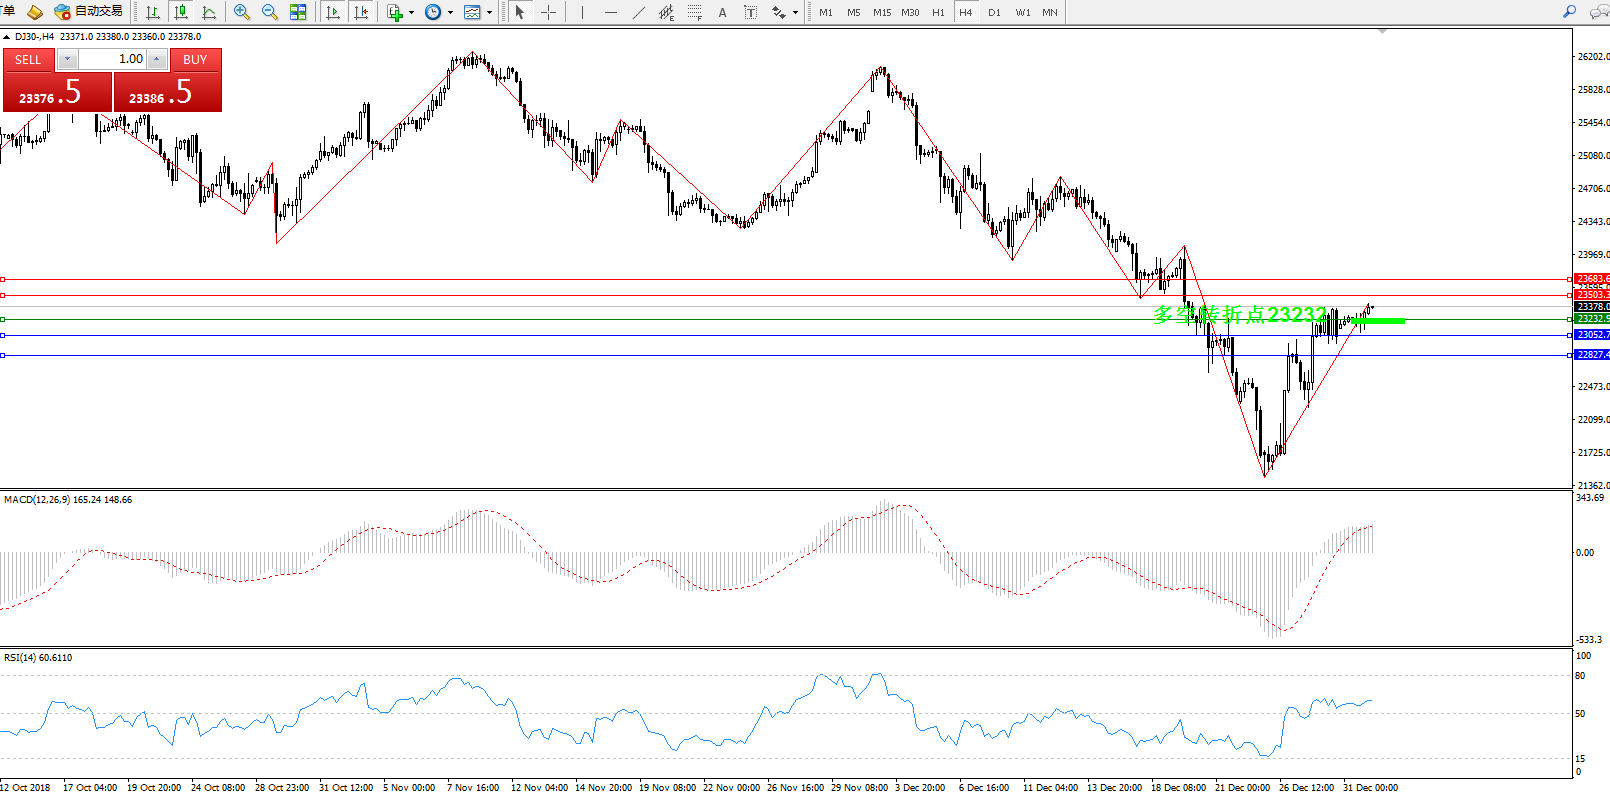Toggle the candlestick chart mode

(x=181, y=12)
